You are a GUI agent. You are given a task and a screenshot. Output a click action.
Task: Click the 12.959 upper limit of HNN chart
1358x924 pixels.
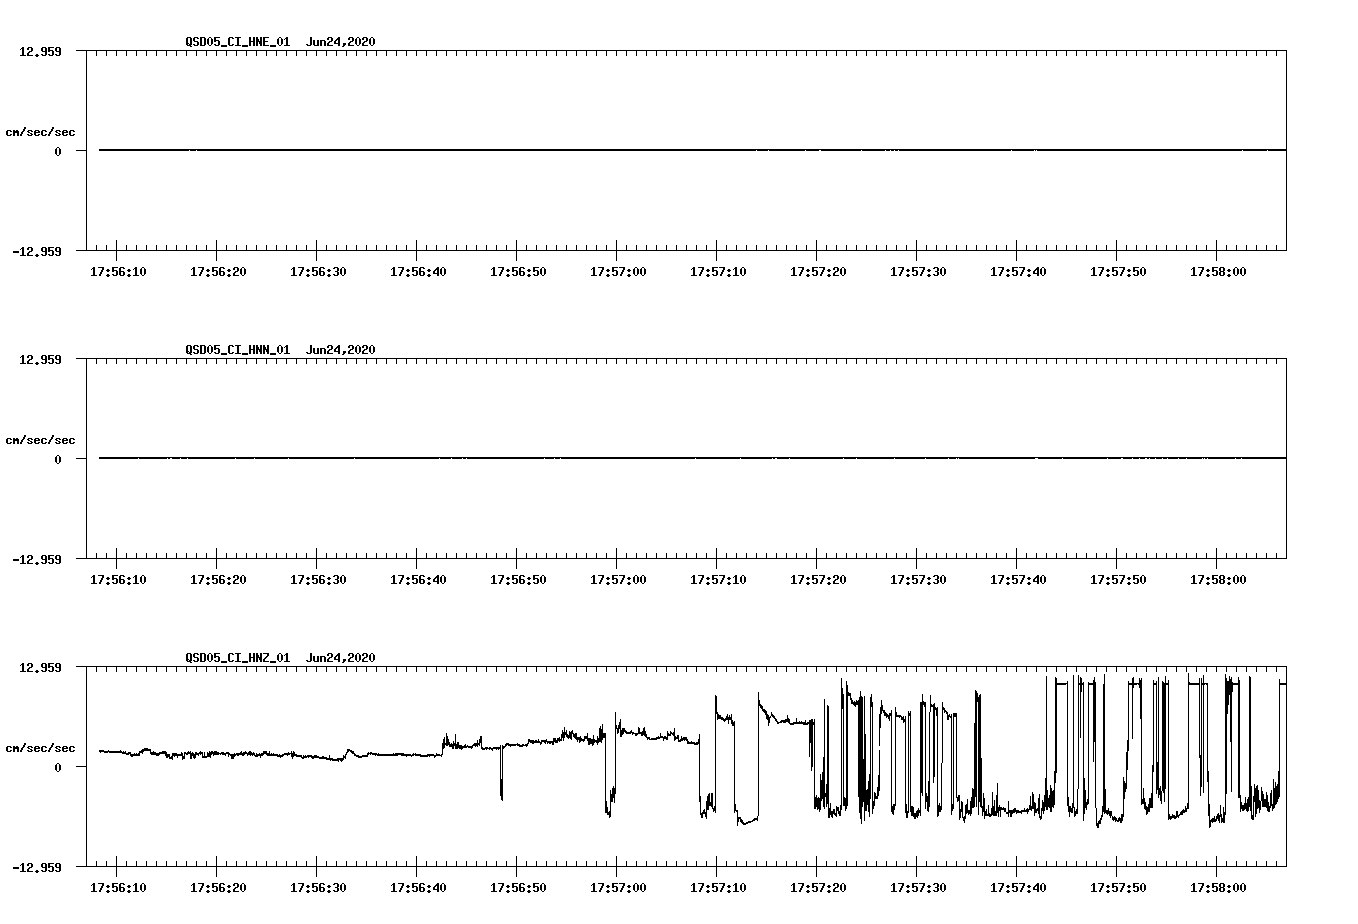click(40, 359)
